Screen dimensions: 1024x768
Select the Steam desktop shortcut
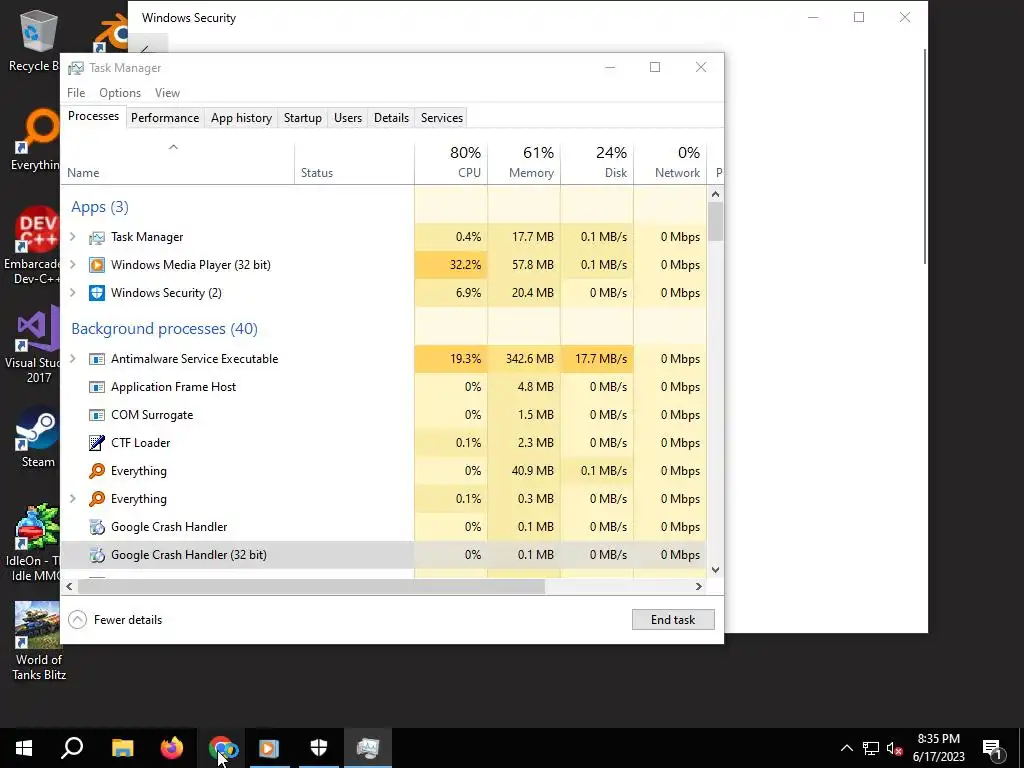click(37, 438)
